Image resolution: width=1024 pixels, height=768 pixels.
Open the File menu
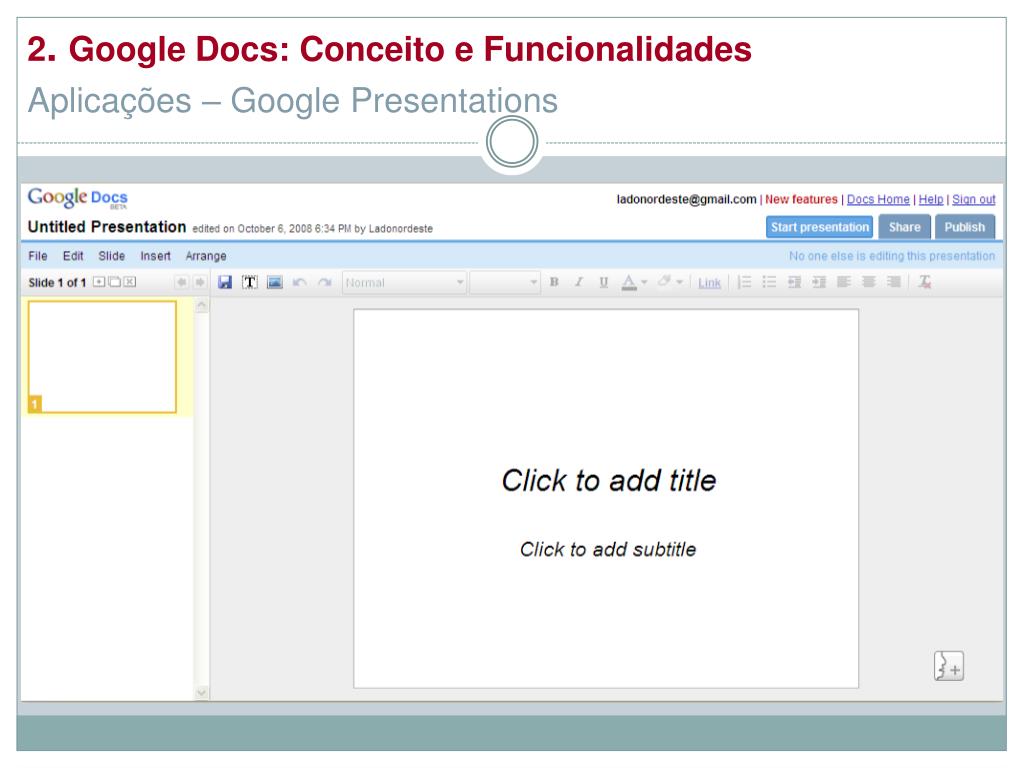[38, 256]
